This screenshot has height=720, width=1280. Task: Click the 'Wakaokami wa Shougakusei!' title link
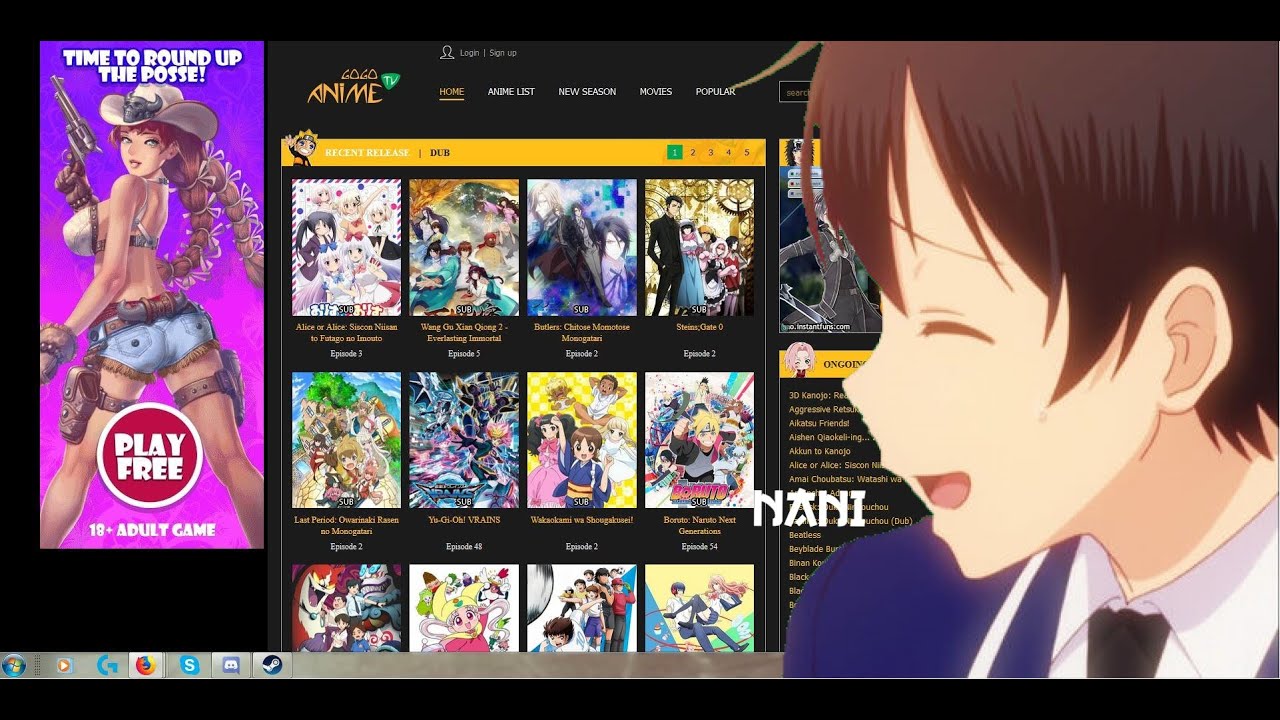582,520
